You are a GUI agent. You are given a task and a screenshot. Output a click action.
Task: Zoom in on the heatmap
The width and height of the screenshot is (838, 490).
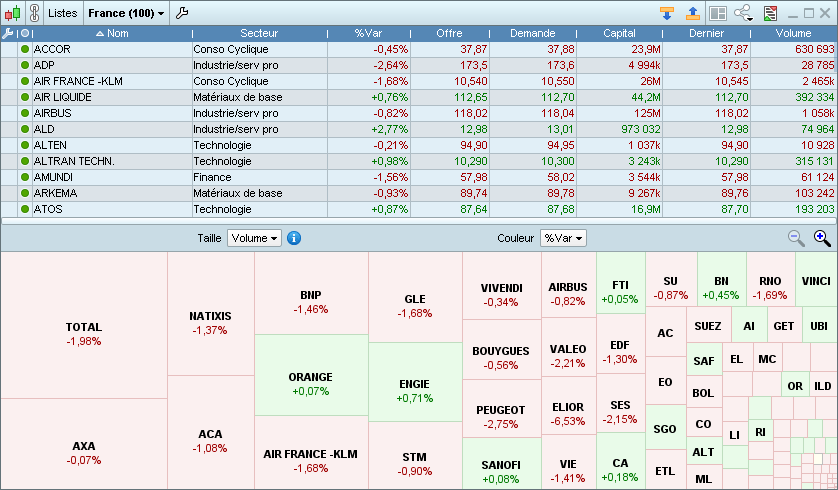coord(822,238)
